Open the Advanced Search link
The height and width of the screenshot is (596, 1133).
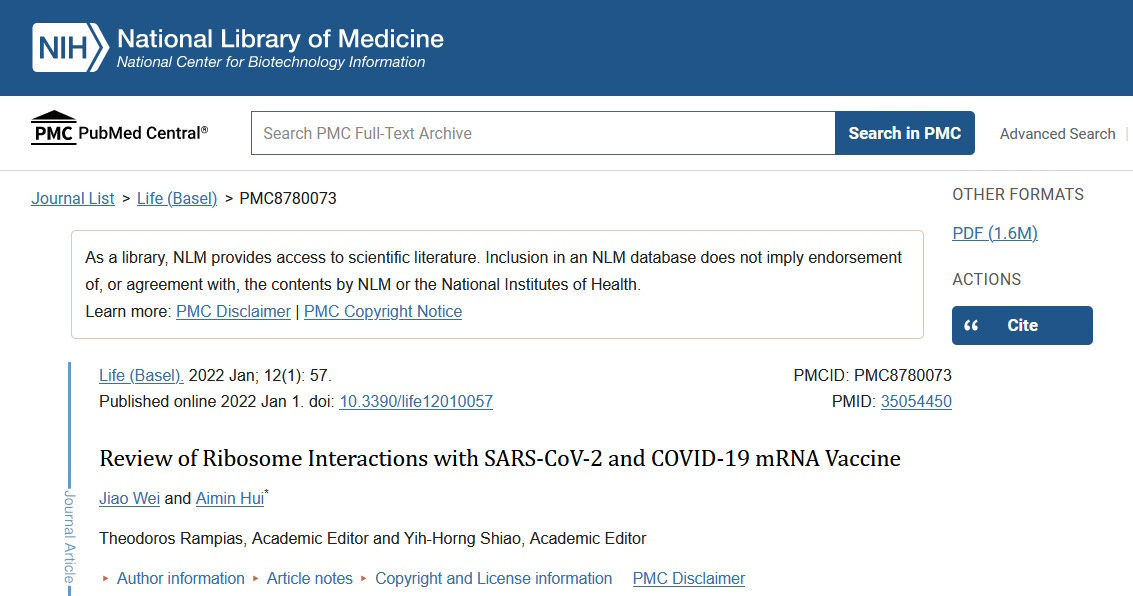click(x=1057, y=134)
